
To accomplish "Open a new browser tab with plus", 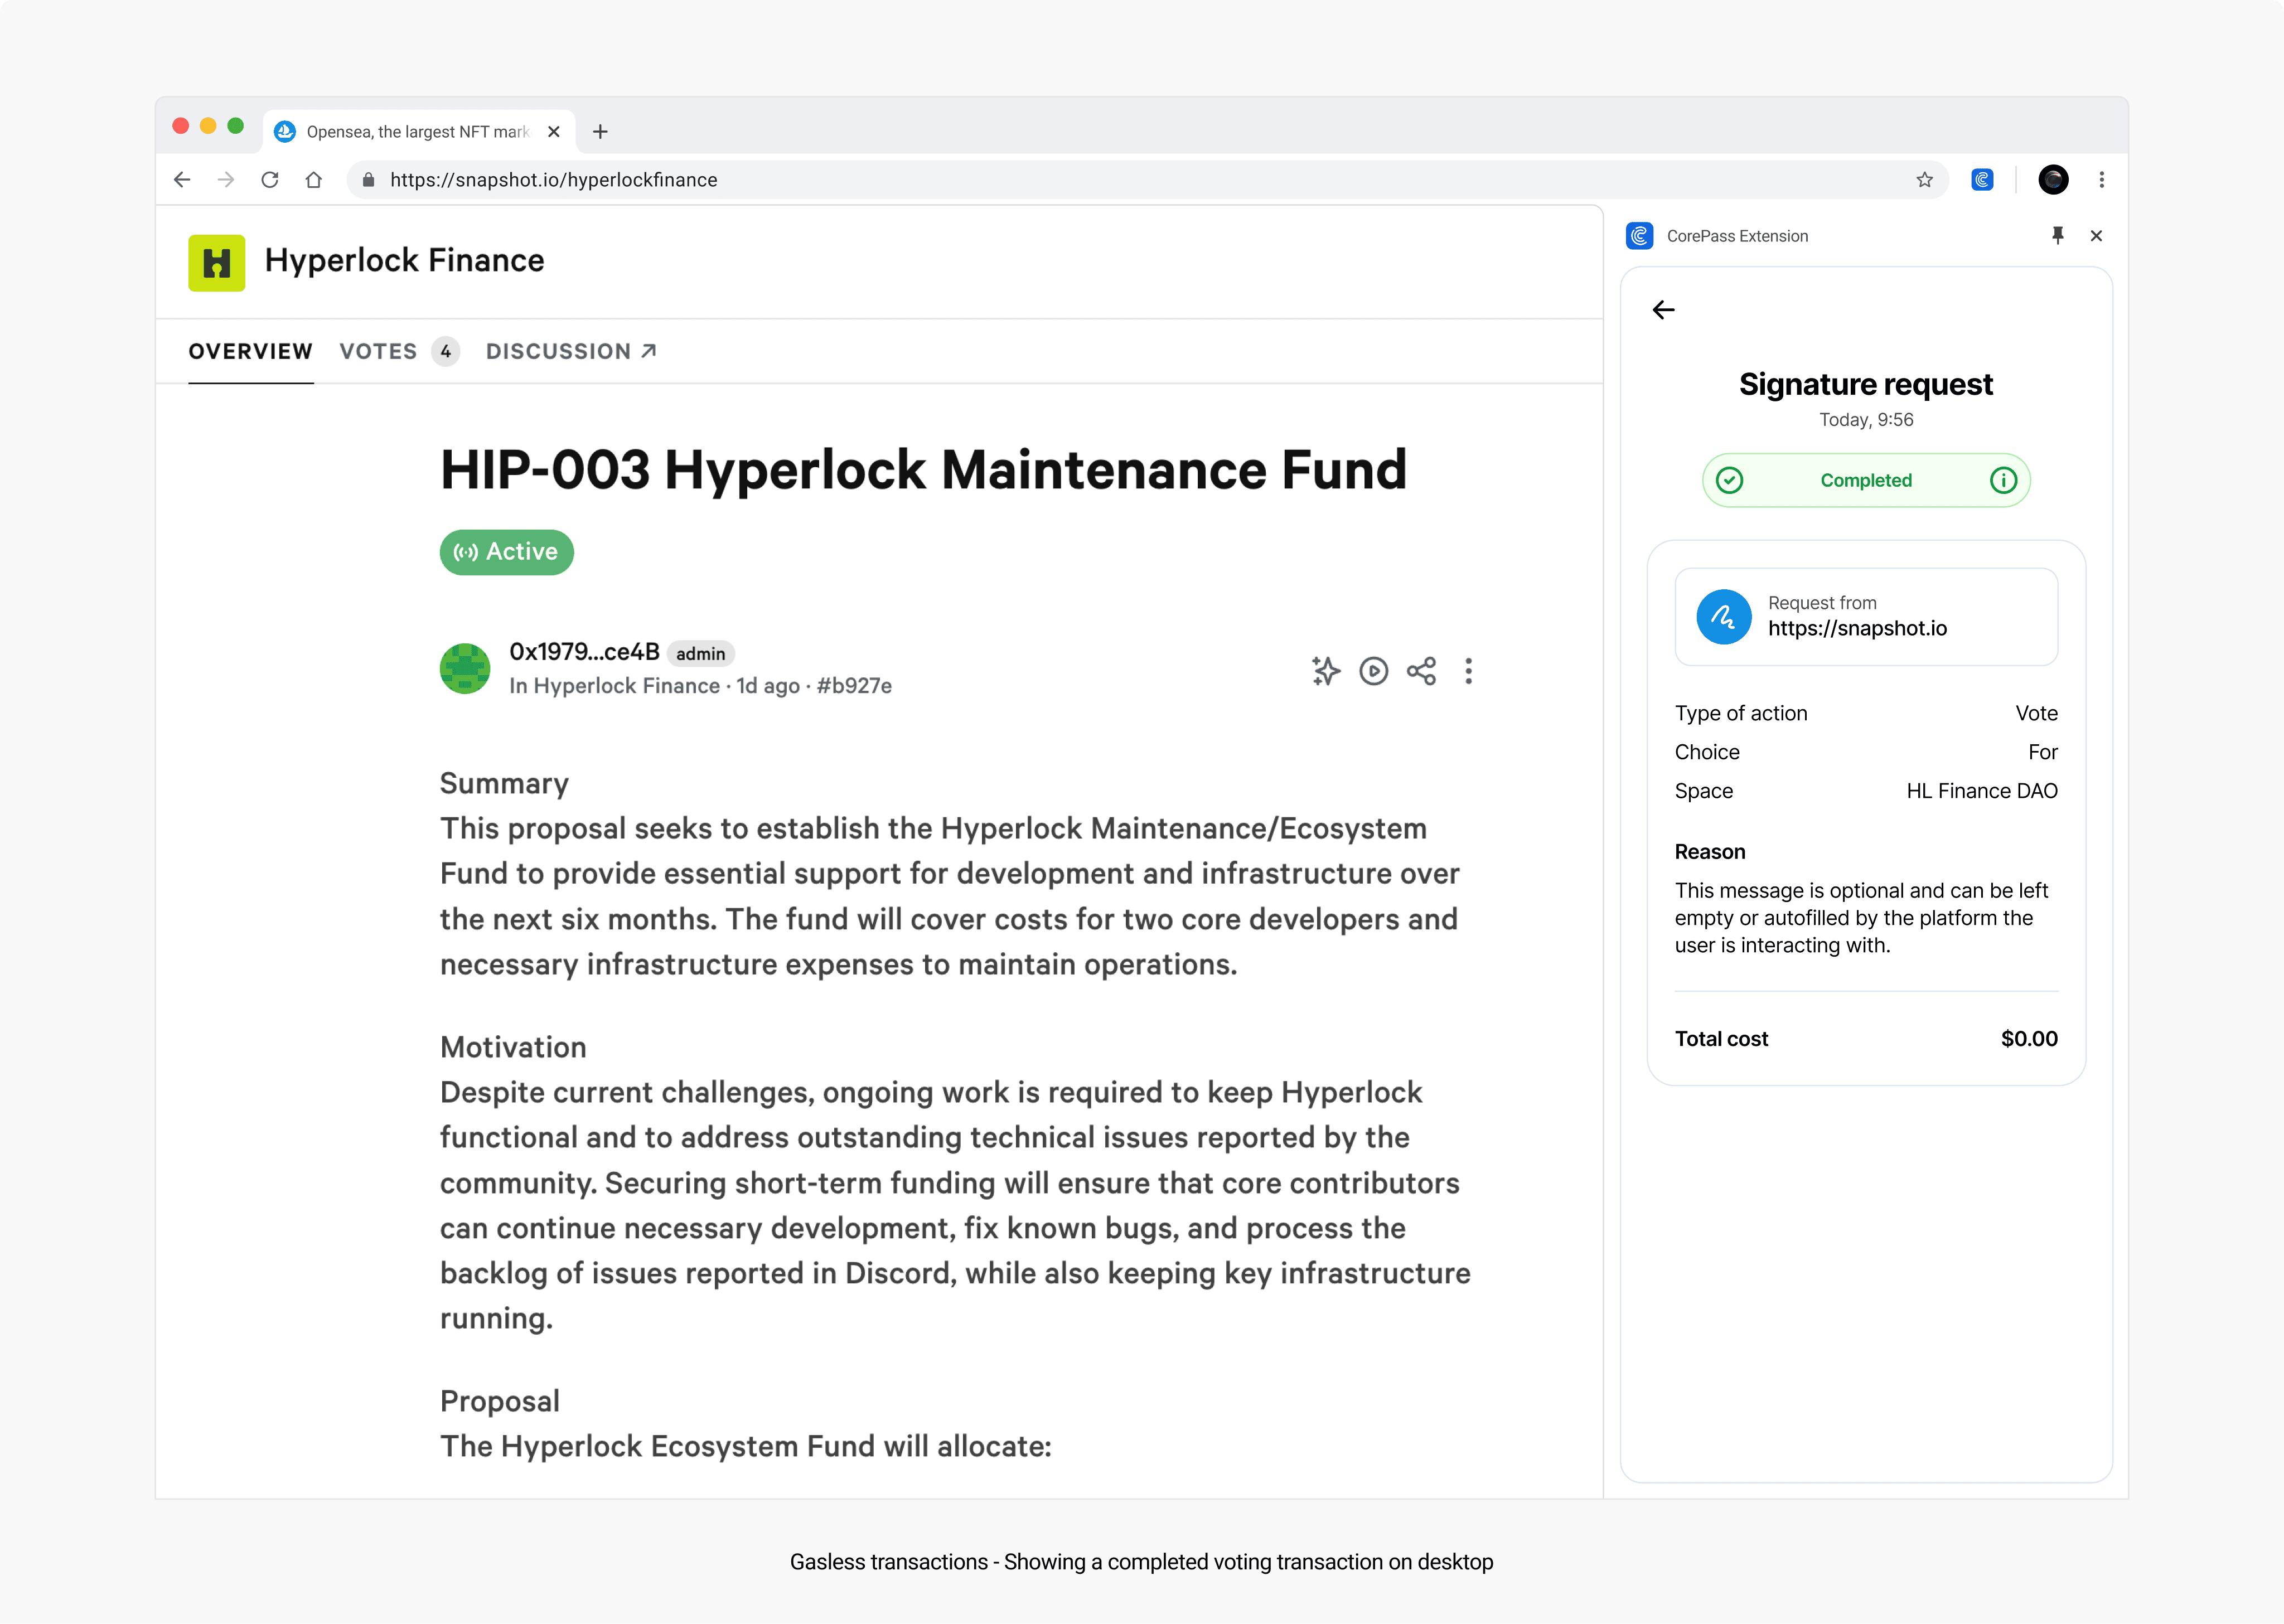I will pyautogui.click(x=600, y=132).
